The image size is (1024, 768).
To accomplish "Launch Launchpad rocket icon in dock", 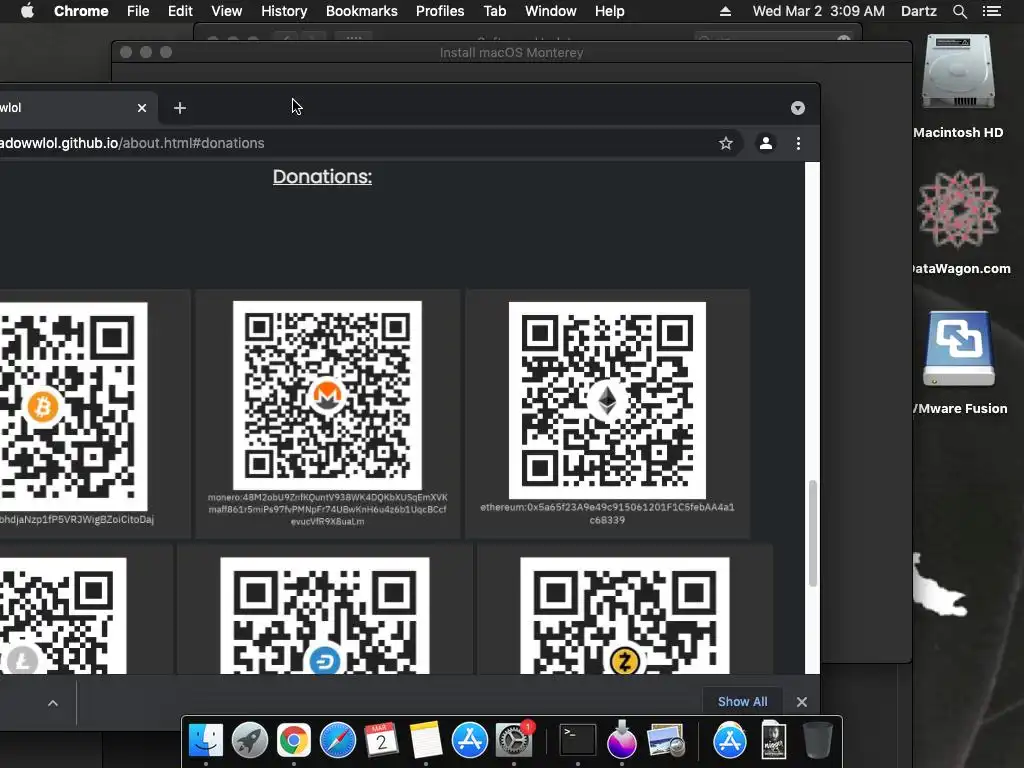I will [x=249, y=741].
